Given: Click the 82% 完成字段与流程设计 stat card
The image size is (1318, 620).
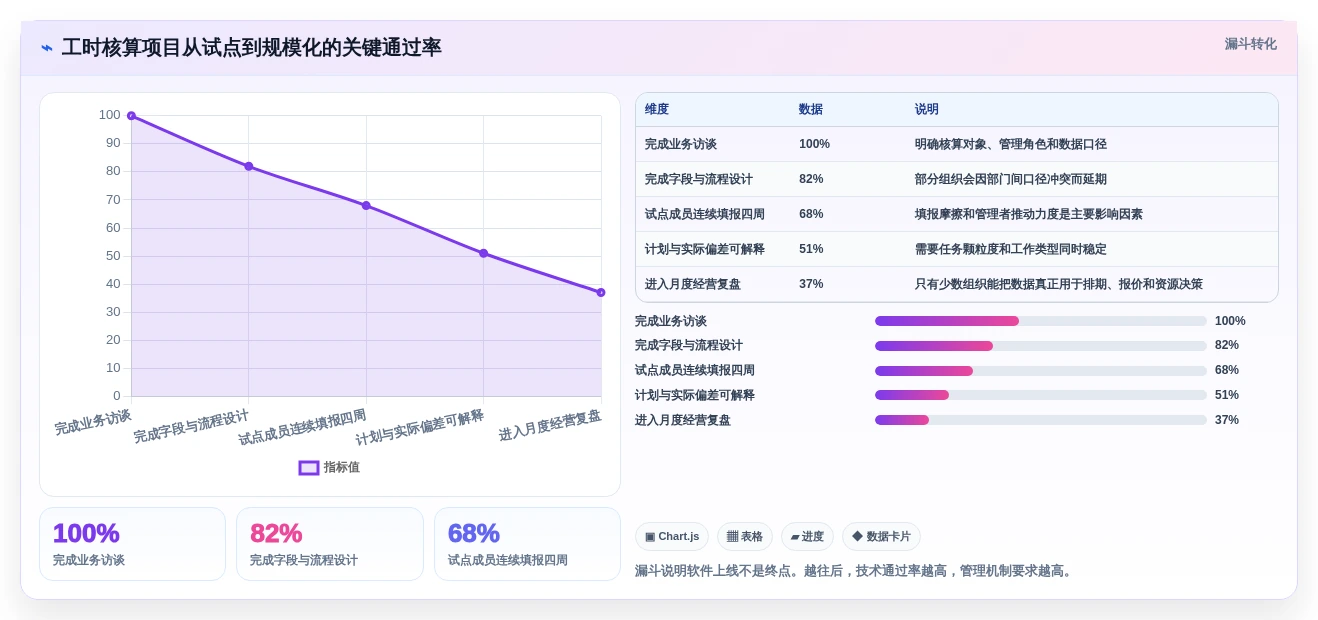Looking at the screenshot, I should (330, 544).
